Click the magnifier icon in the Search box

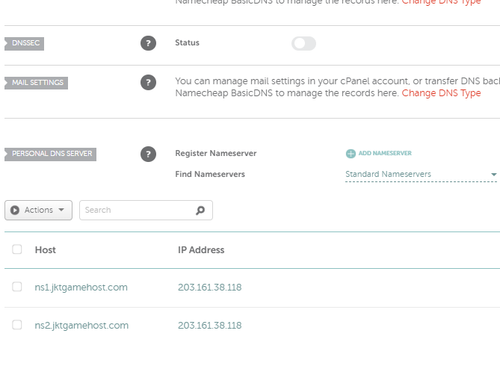[200, 210]
